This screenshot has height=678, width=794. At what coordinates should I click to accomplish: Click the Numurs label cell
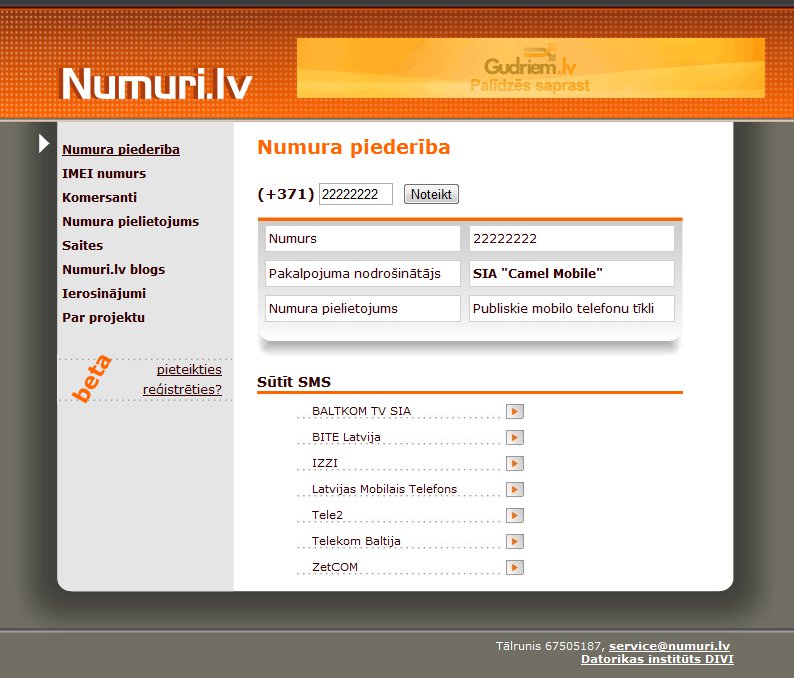(363, 238)
